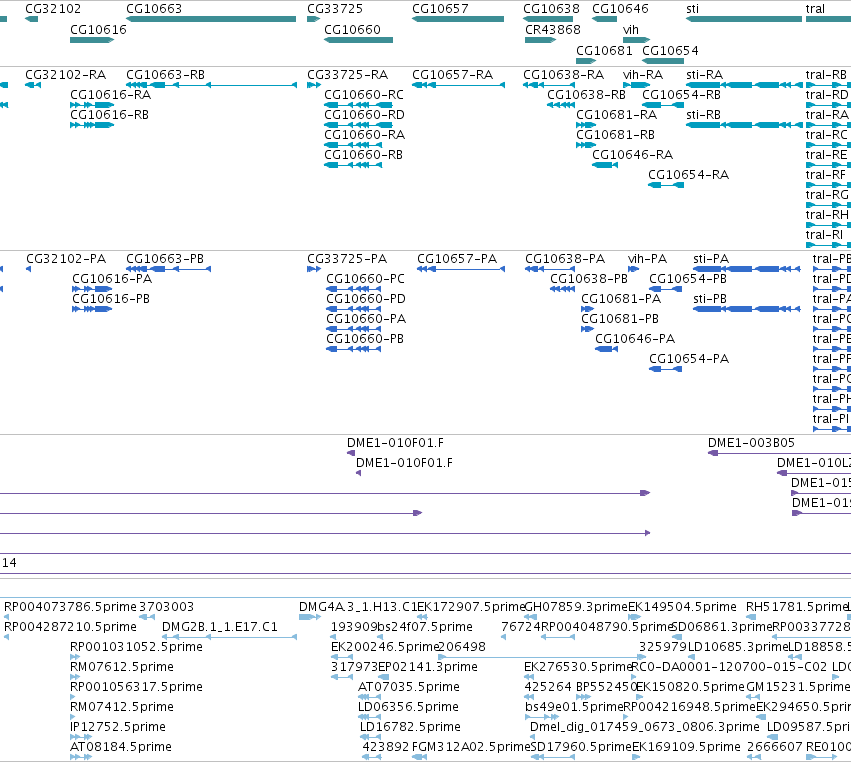
Task: Click the sti gene label
Action: 693,9
